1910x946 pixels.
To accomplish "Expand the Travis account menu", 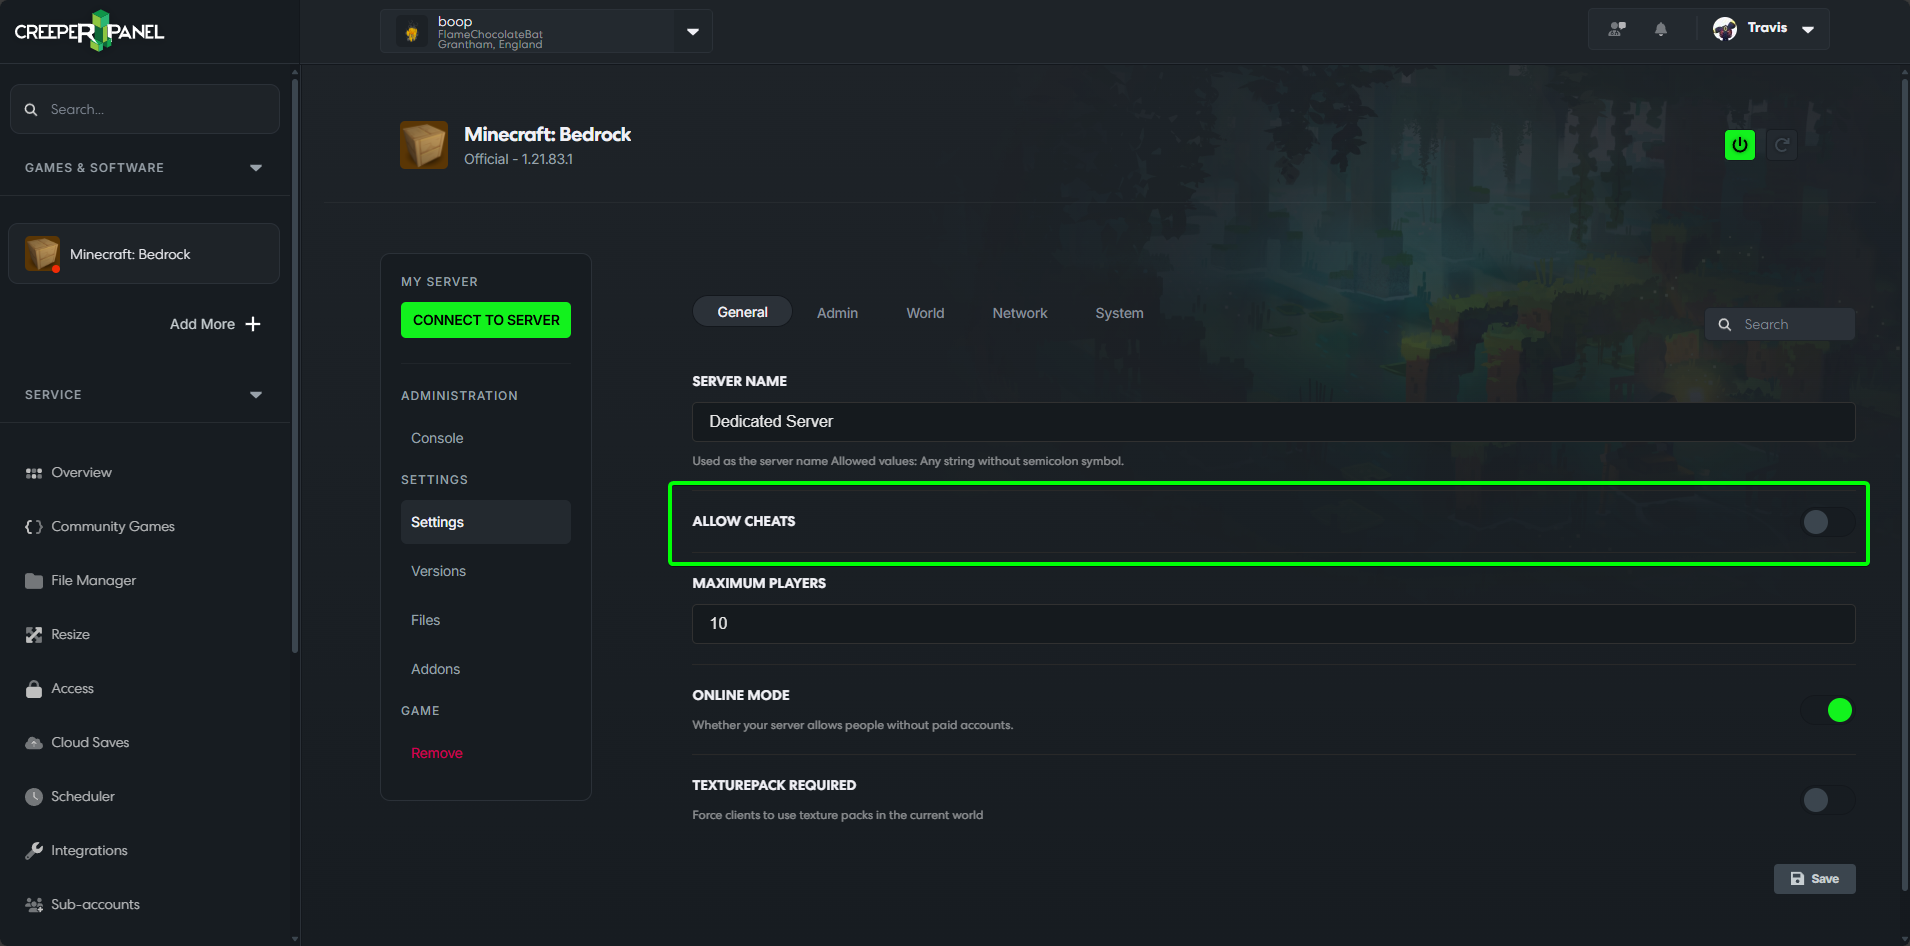I will (1807, 29).
